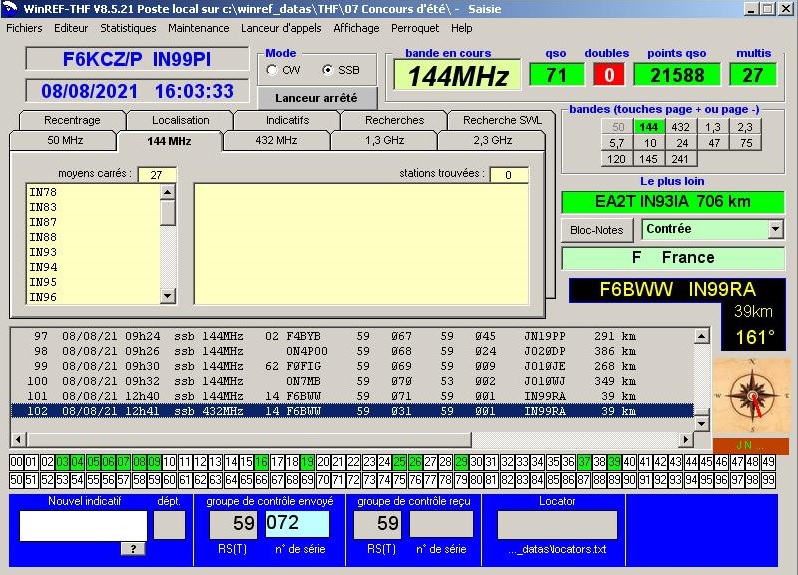Open the Bloc-Notes button
The image size is (798, 575).
point(597,230)
